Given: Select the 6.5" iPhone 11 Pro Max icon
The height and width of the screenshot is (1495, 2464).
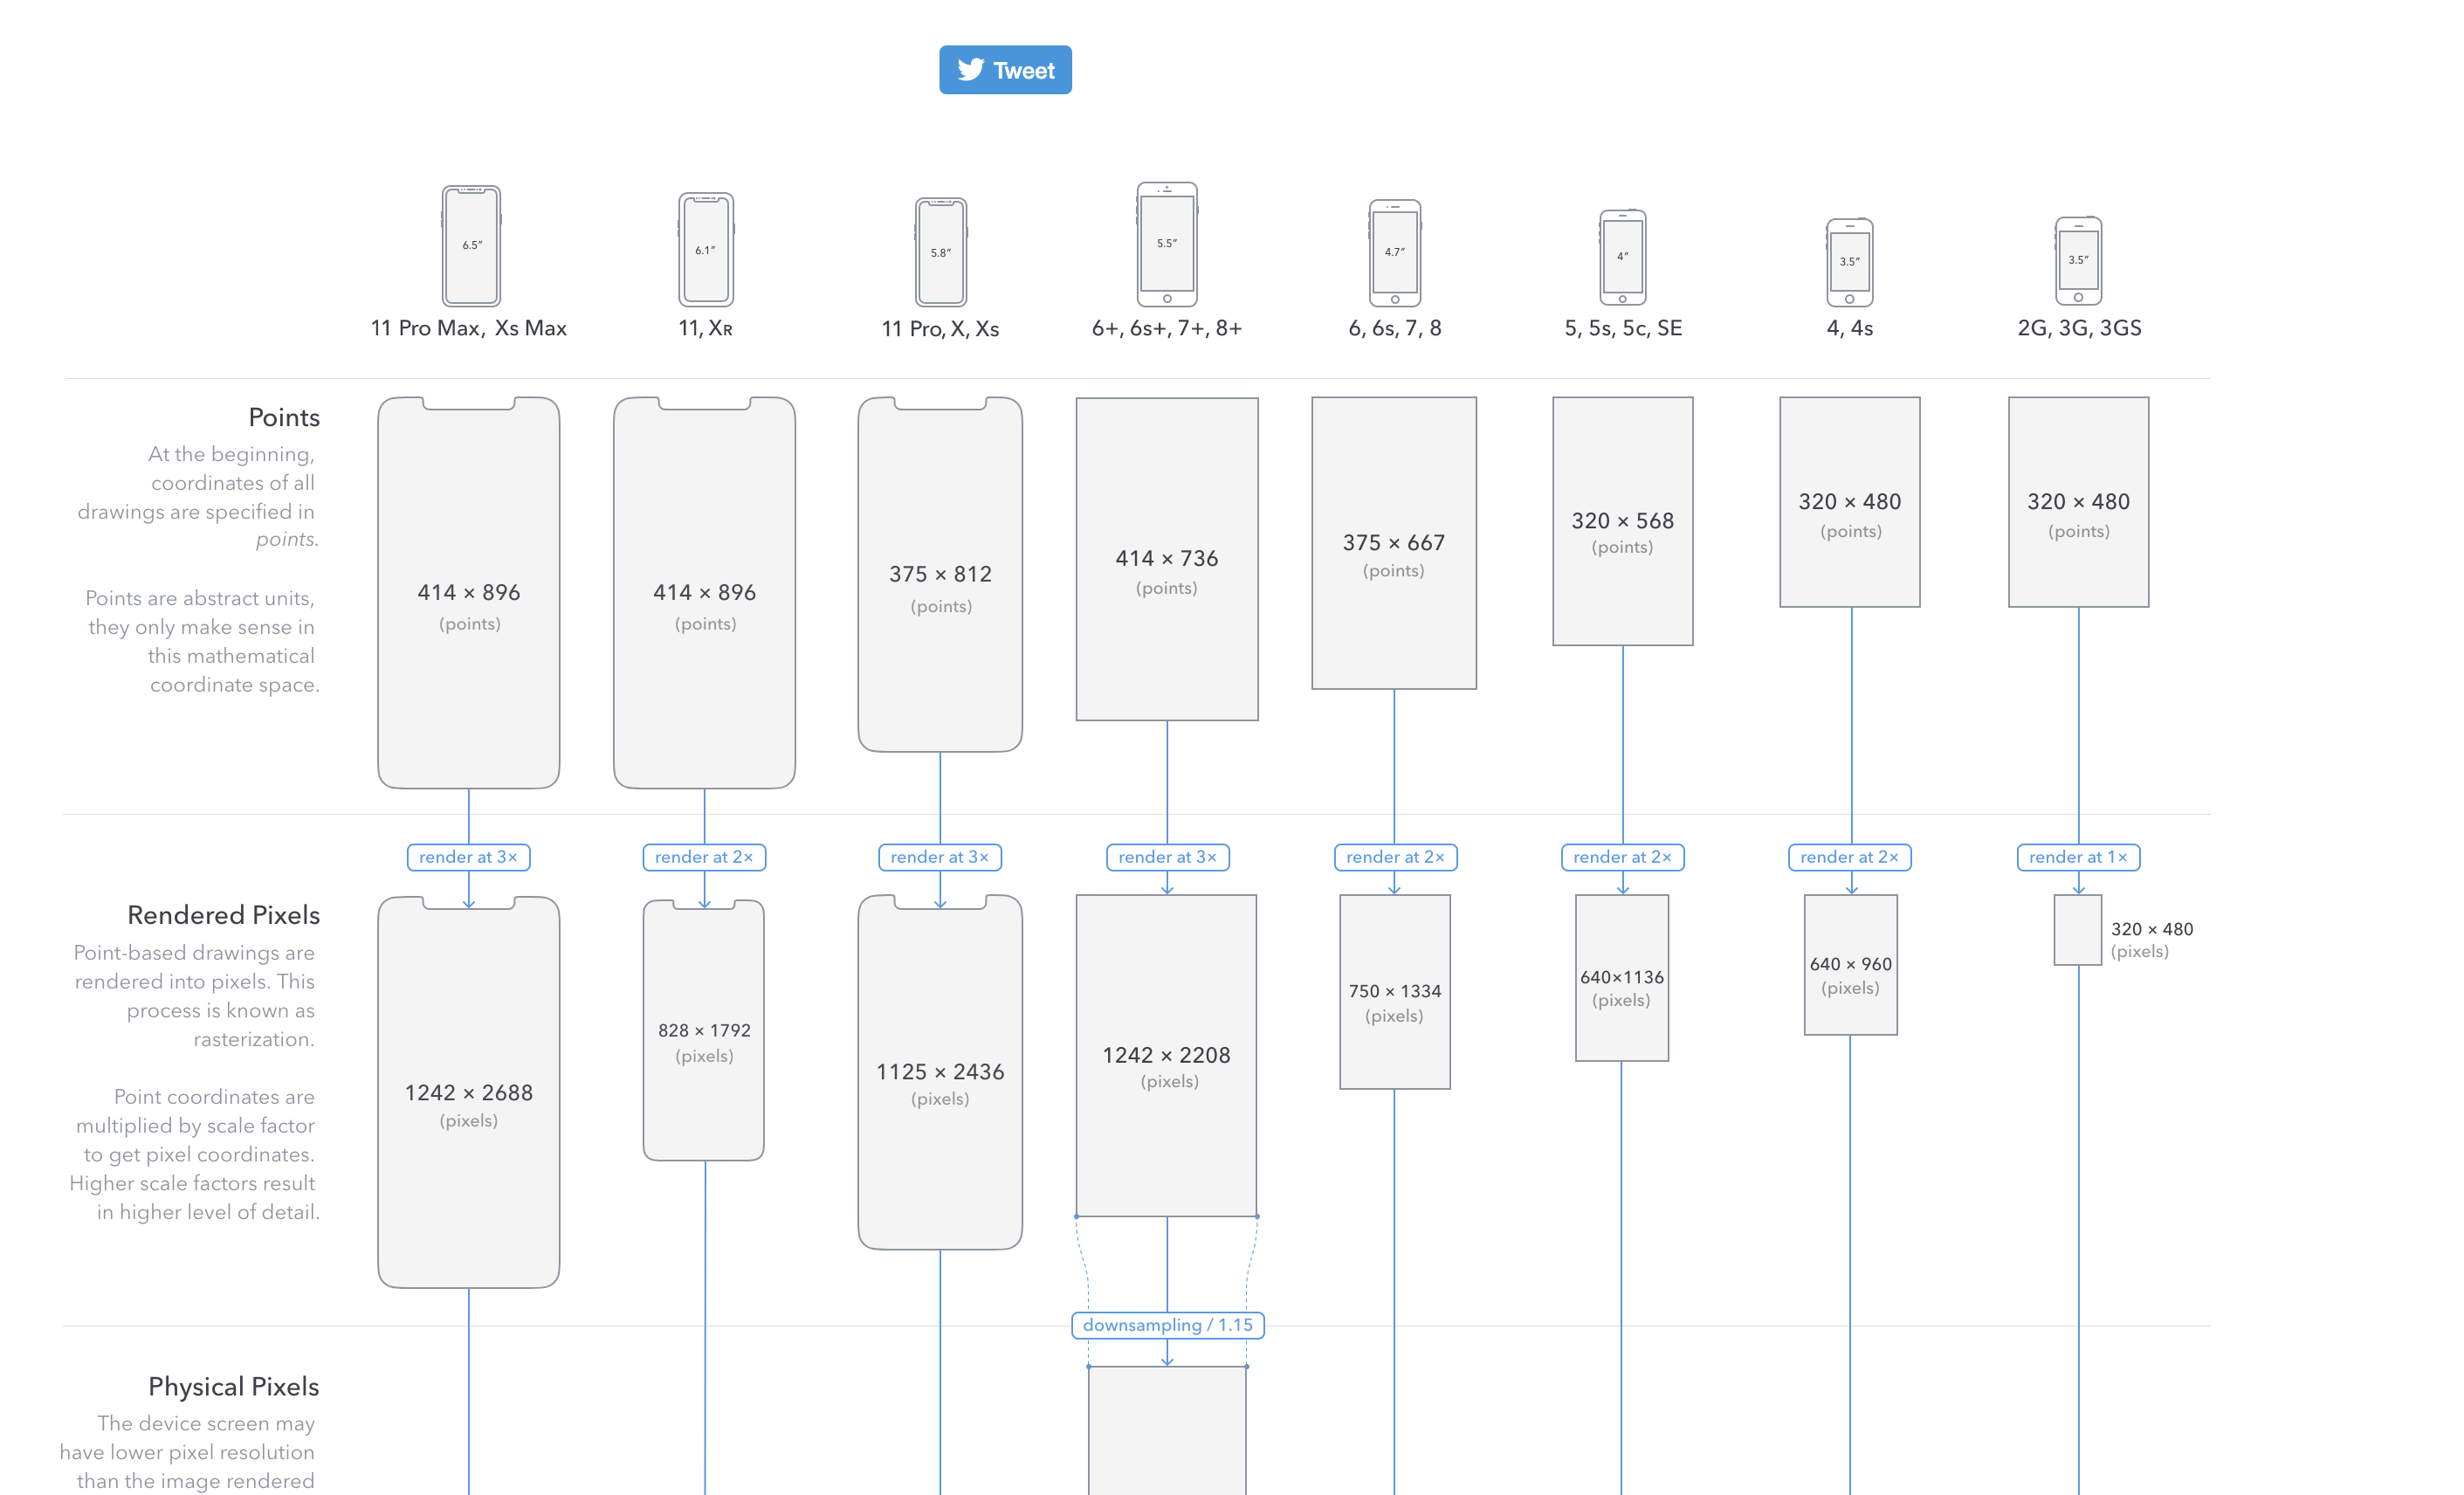Looking at the screenshot, I should point(471,246).
